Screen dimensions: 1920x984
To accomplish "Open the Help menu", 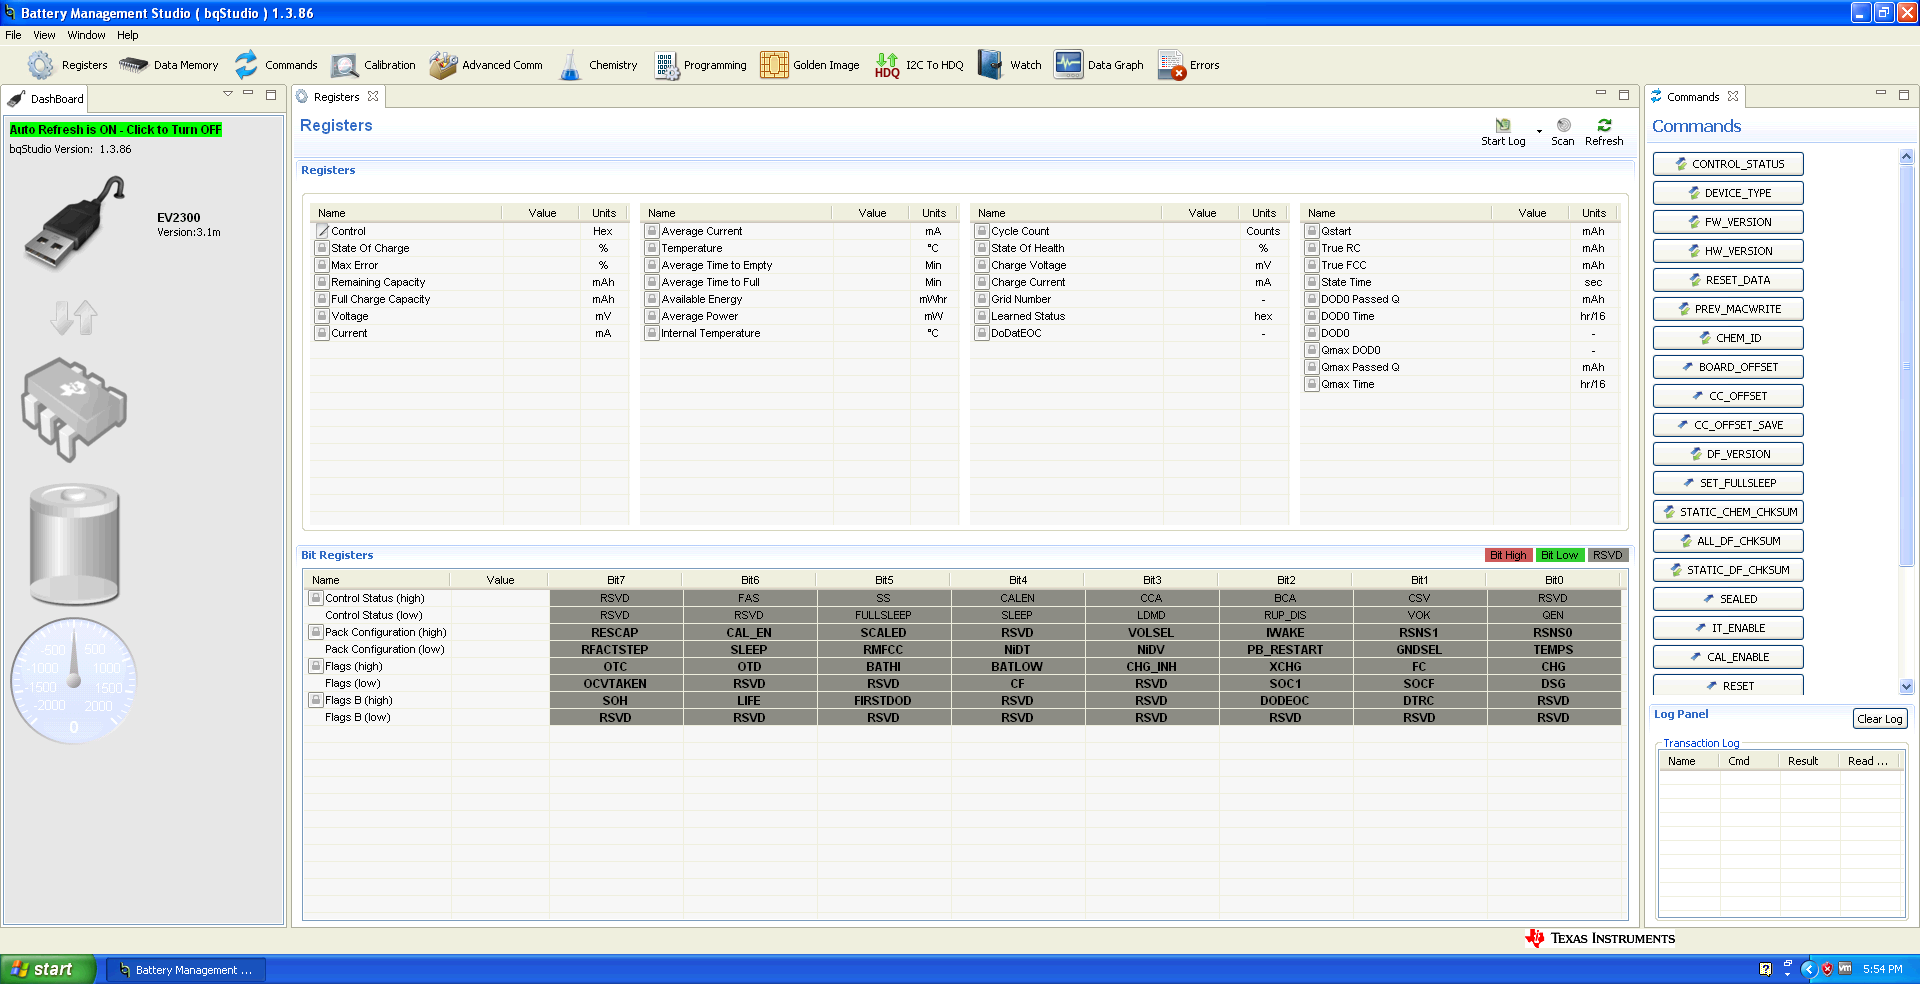I will (128, 35).
